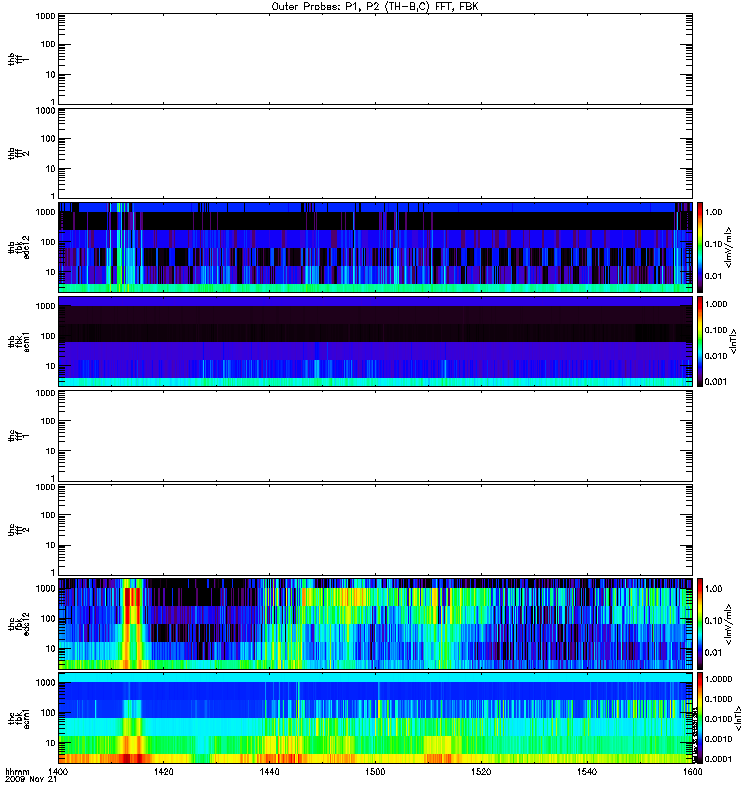Click the '<|mV/m|>' unit label of thb edc12 color bar
The width and height of the screenshot is (750, 800).
(729, 247)
